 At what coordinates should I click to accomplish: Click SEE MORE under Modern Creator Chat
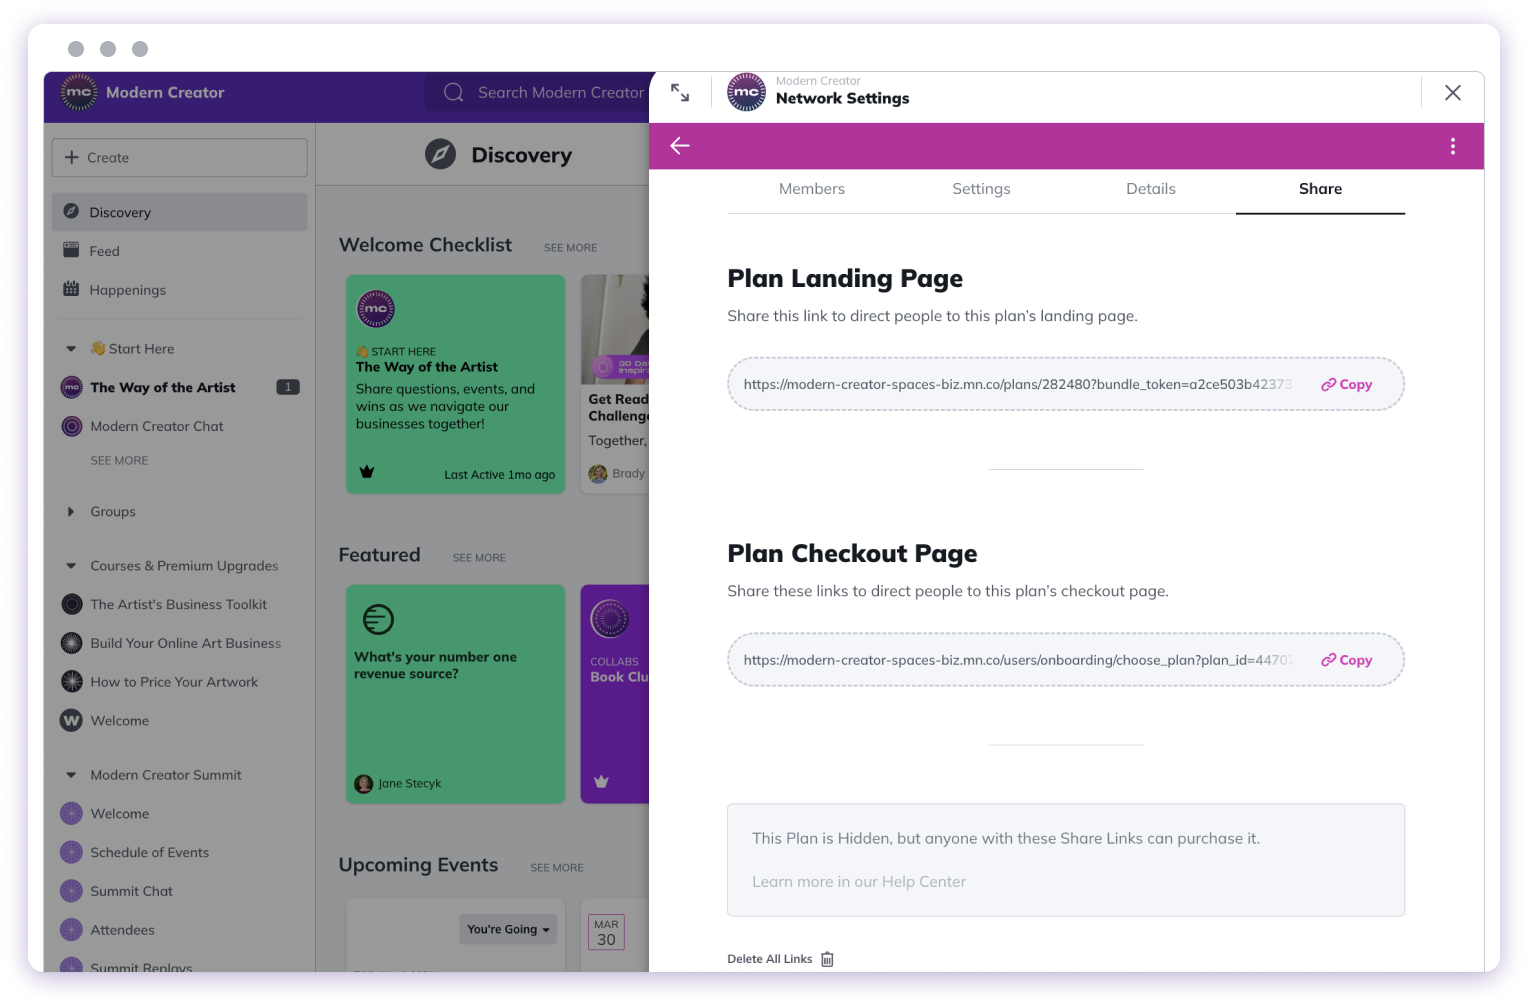[119, 461]
